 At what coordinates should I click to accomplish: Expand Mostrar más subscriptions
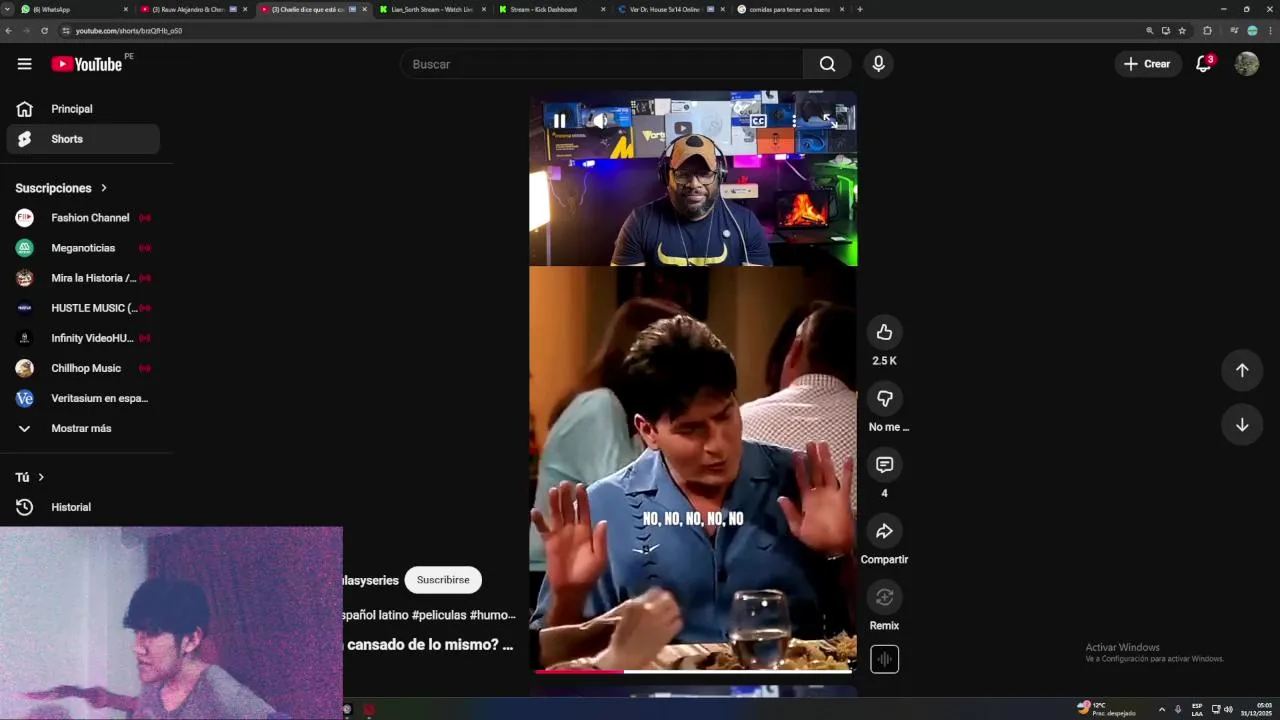83,428
